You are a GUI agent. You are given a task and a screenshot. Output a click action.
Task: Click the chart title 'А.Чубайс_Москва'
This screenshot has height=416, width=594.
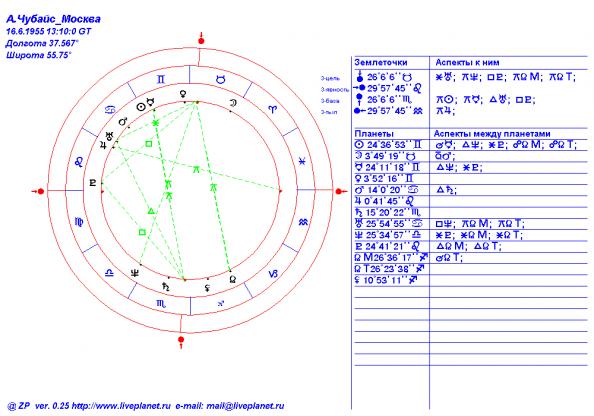pos(53,19)
